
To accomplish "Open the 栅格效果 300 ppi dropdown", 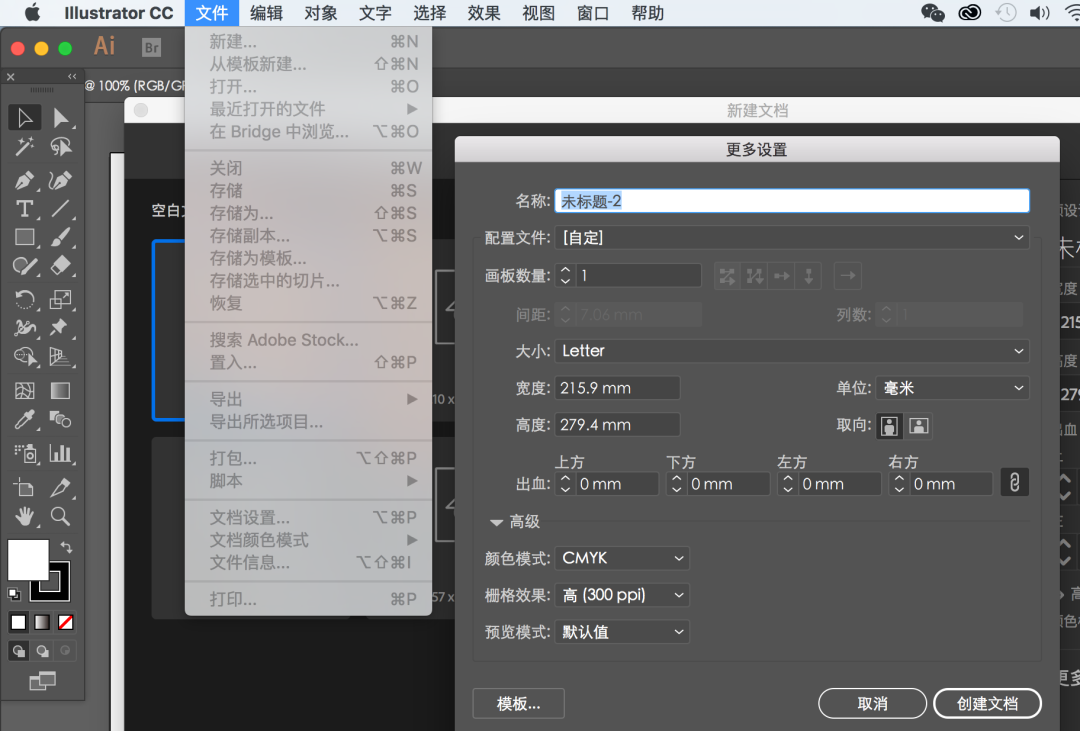I will coord(622,595).
